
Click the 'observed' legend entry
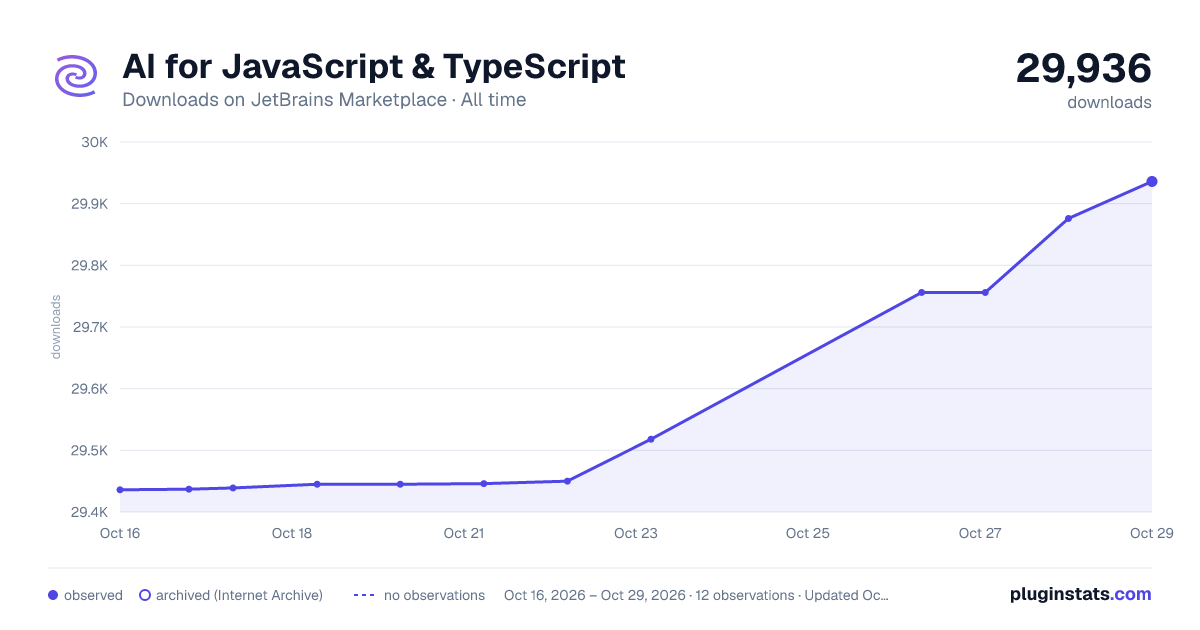point(85,595)
